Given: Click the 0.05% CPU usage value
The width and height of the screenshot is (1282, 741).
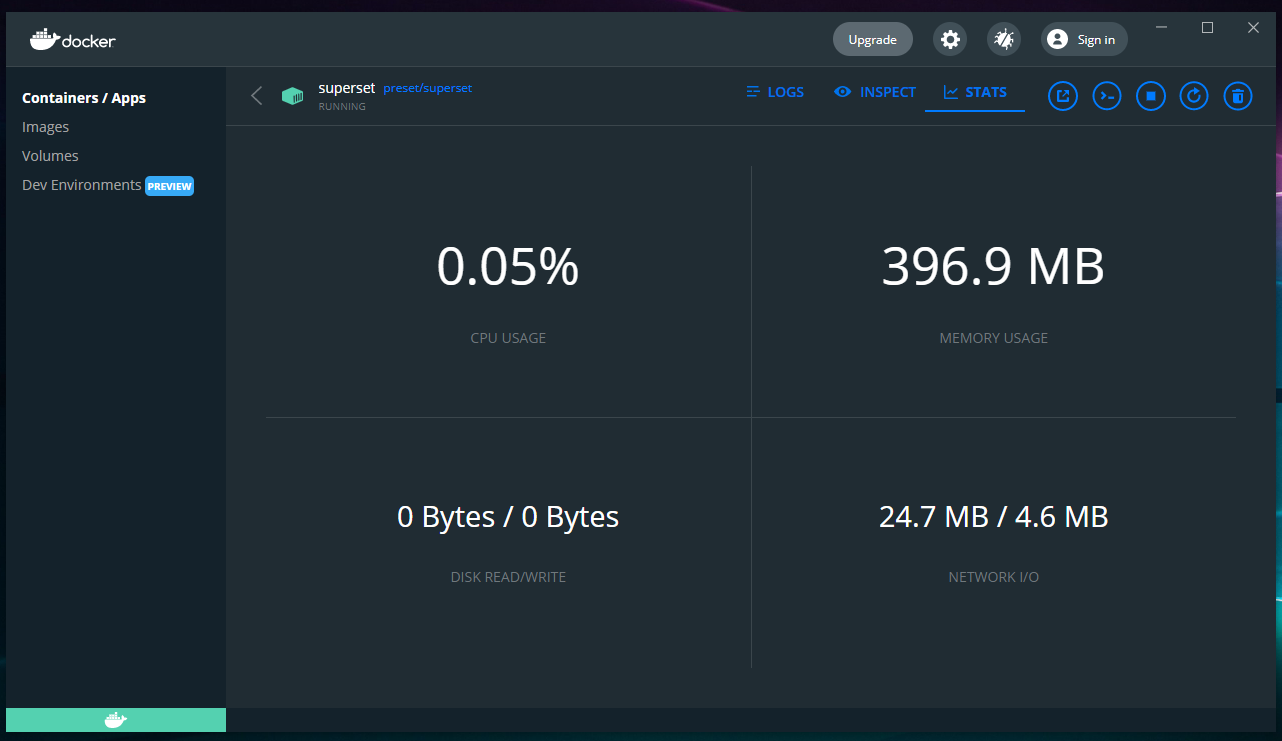Looking at the screenshot, I should click(508, 267).
